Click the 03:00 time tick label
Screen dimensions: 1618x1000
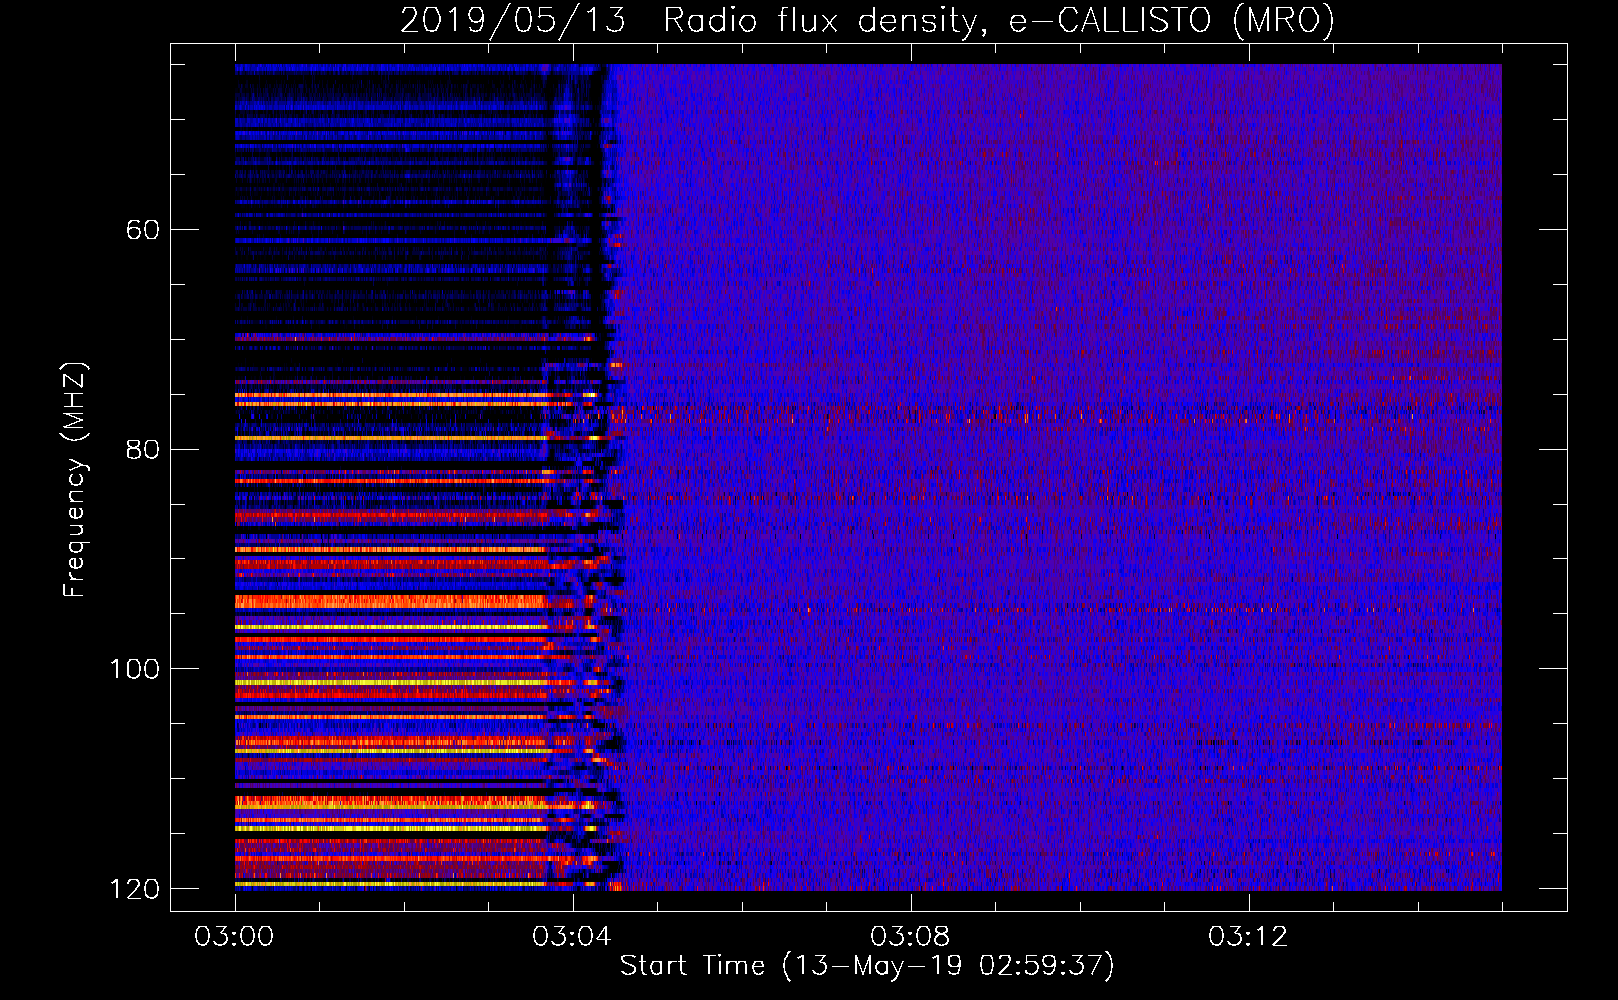coord(235,937)
